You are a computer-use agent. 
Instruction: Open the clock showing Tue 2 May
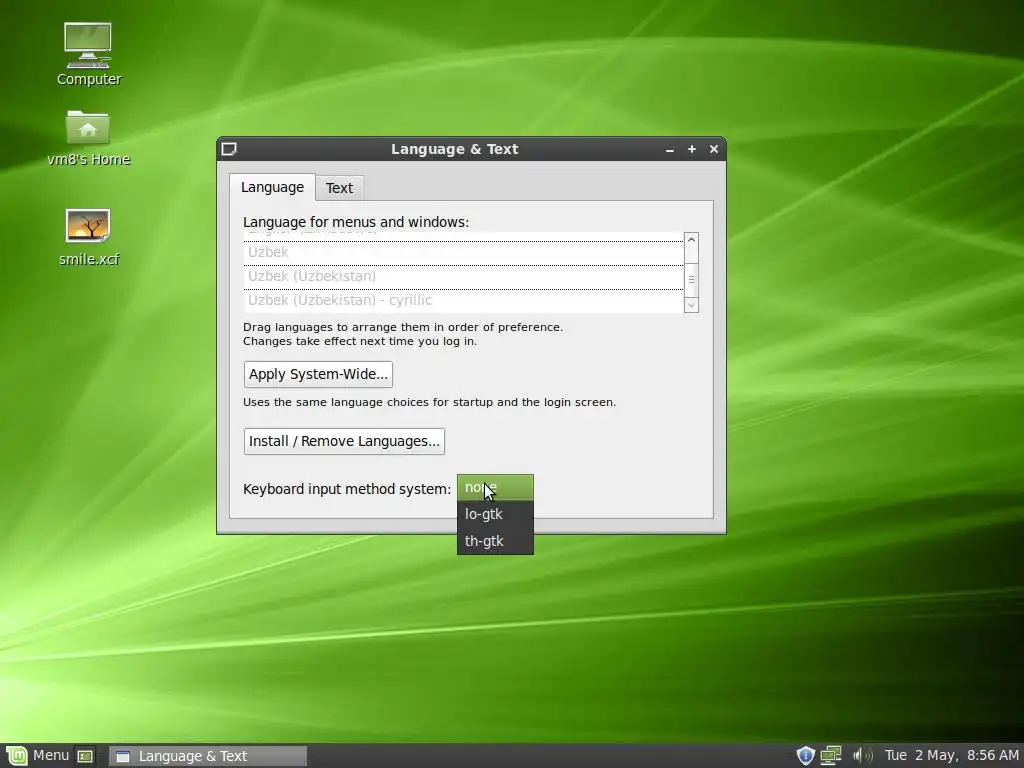(x=951, y=756)
